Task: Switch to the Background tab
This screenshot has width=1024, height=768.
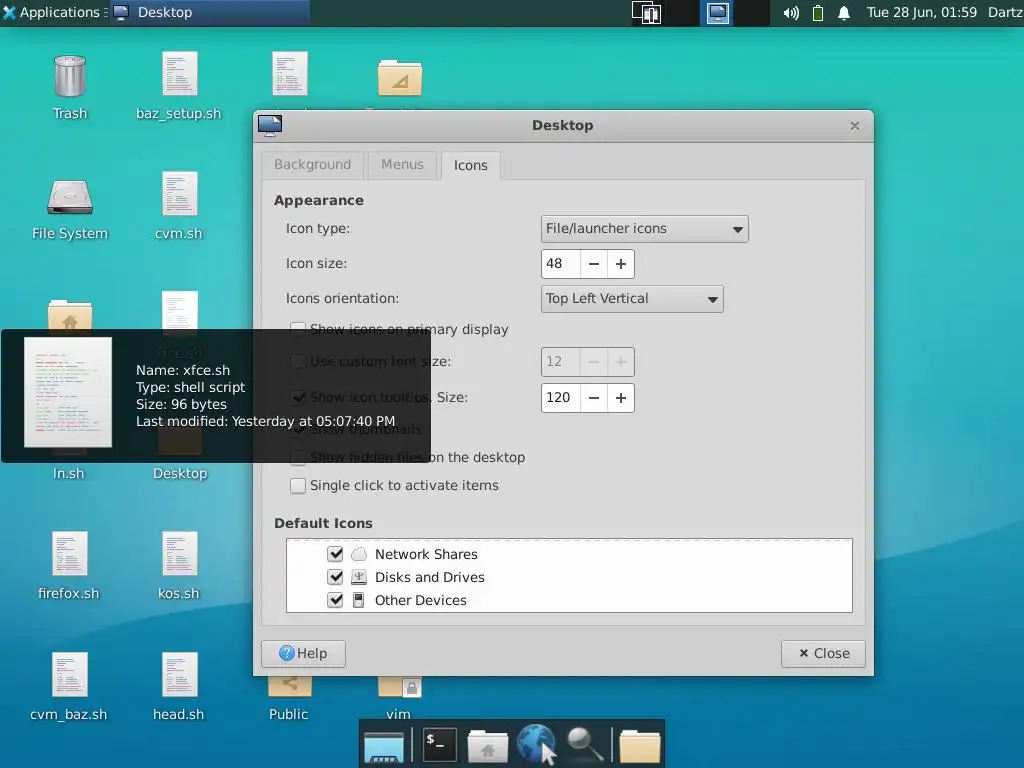Action: (313, 165)
